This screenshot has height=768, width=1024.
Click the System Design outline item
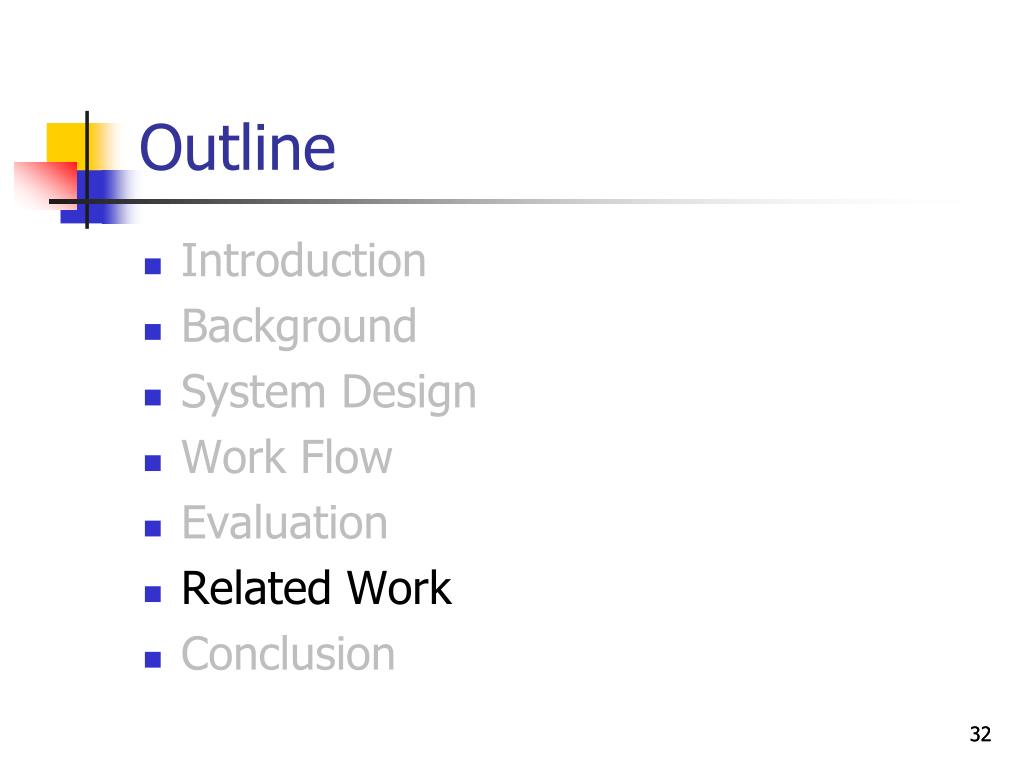click(329, 392)
